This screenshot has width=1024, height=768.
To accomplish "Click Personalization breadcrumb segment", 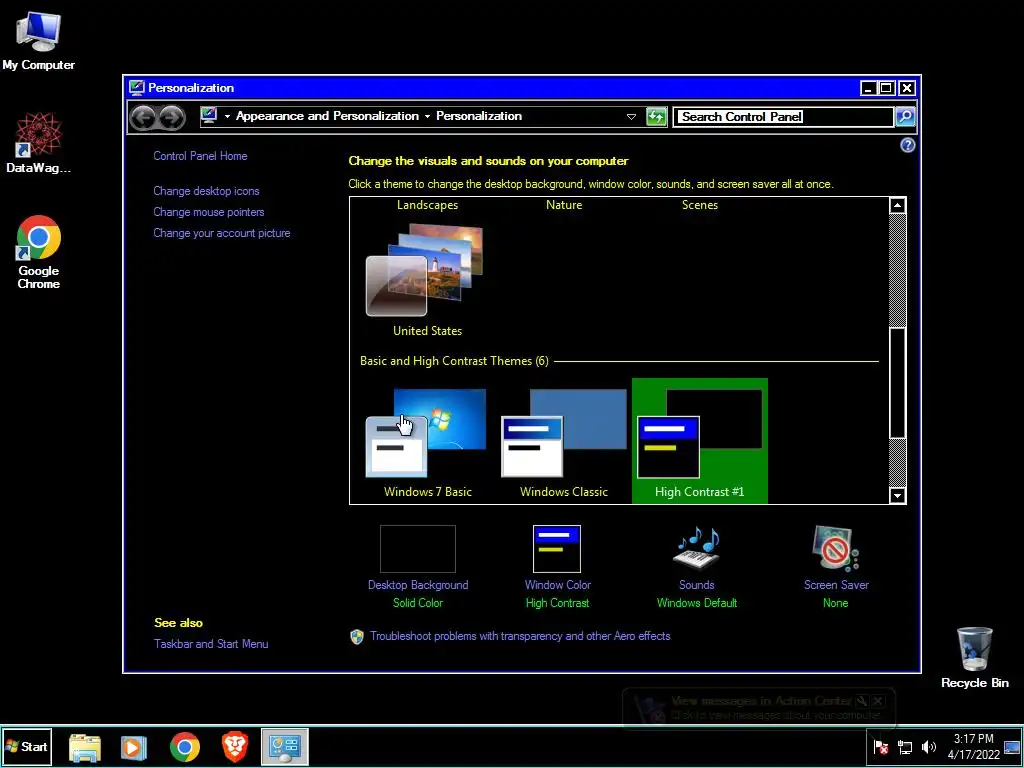I will click(x=479, y=116).
